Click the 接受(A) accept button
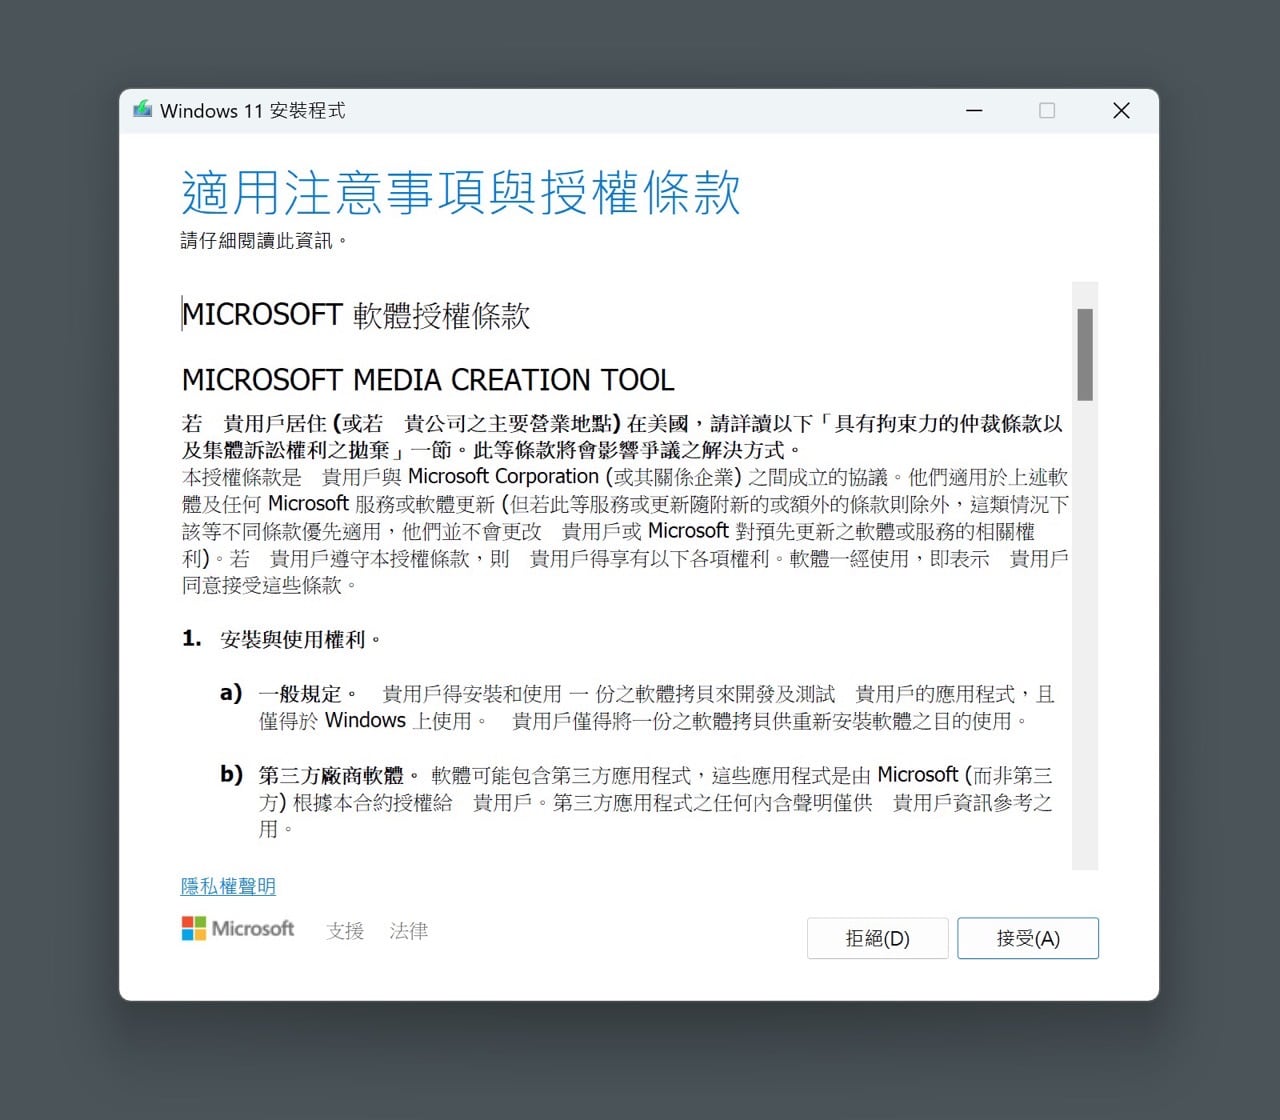 [1028, 938]
